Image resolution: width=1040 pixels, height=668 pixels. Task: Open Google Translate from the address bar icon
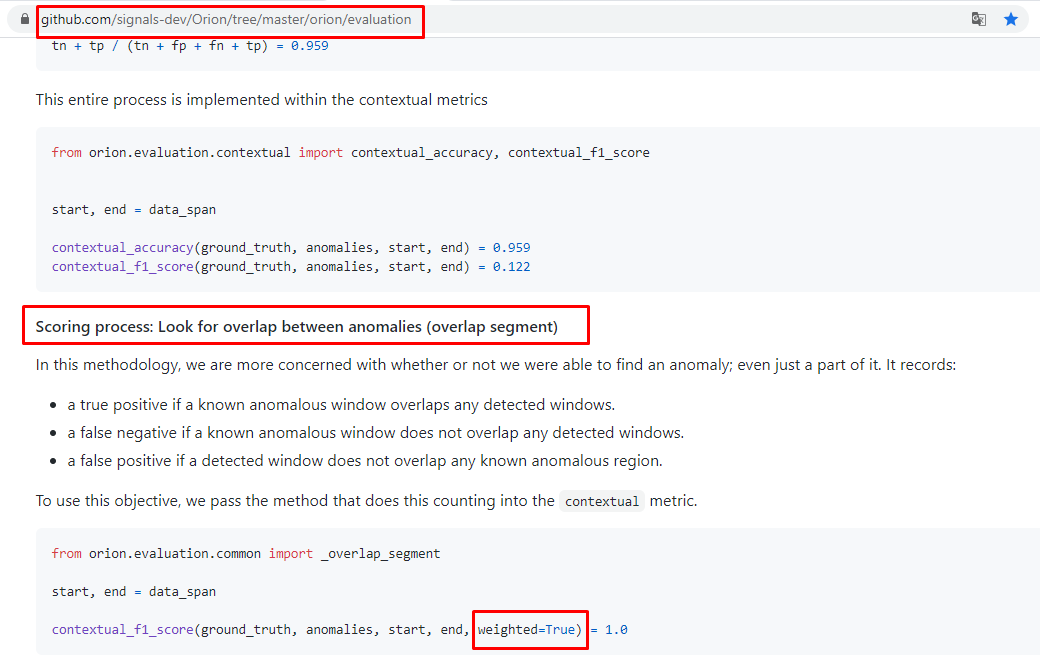tap(978, 19)
